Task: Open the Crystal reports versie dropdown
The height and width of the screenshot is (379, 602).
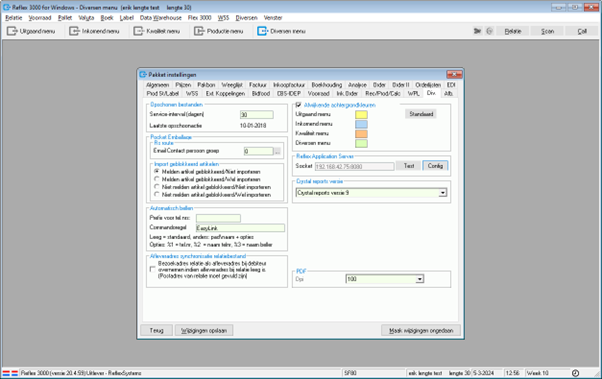Action: pos(443,193)
